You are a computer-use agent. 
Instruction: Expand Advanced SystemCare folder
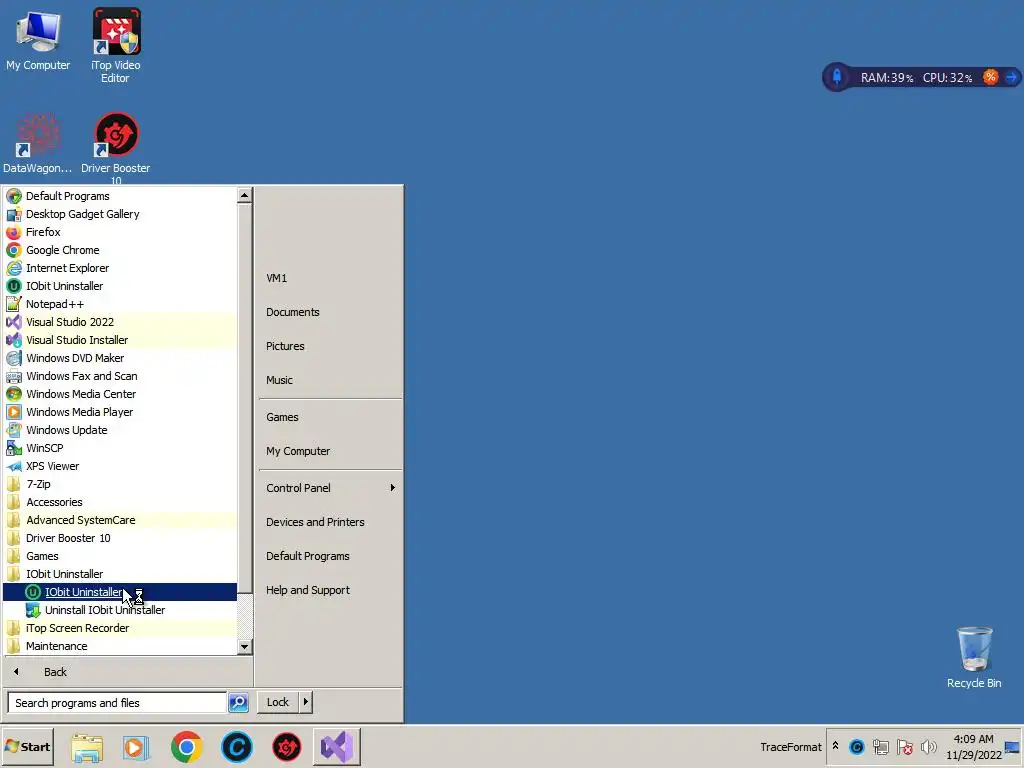click(x=120, y=520)
